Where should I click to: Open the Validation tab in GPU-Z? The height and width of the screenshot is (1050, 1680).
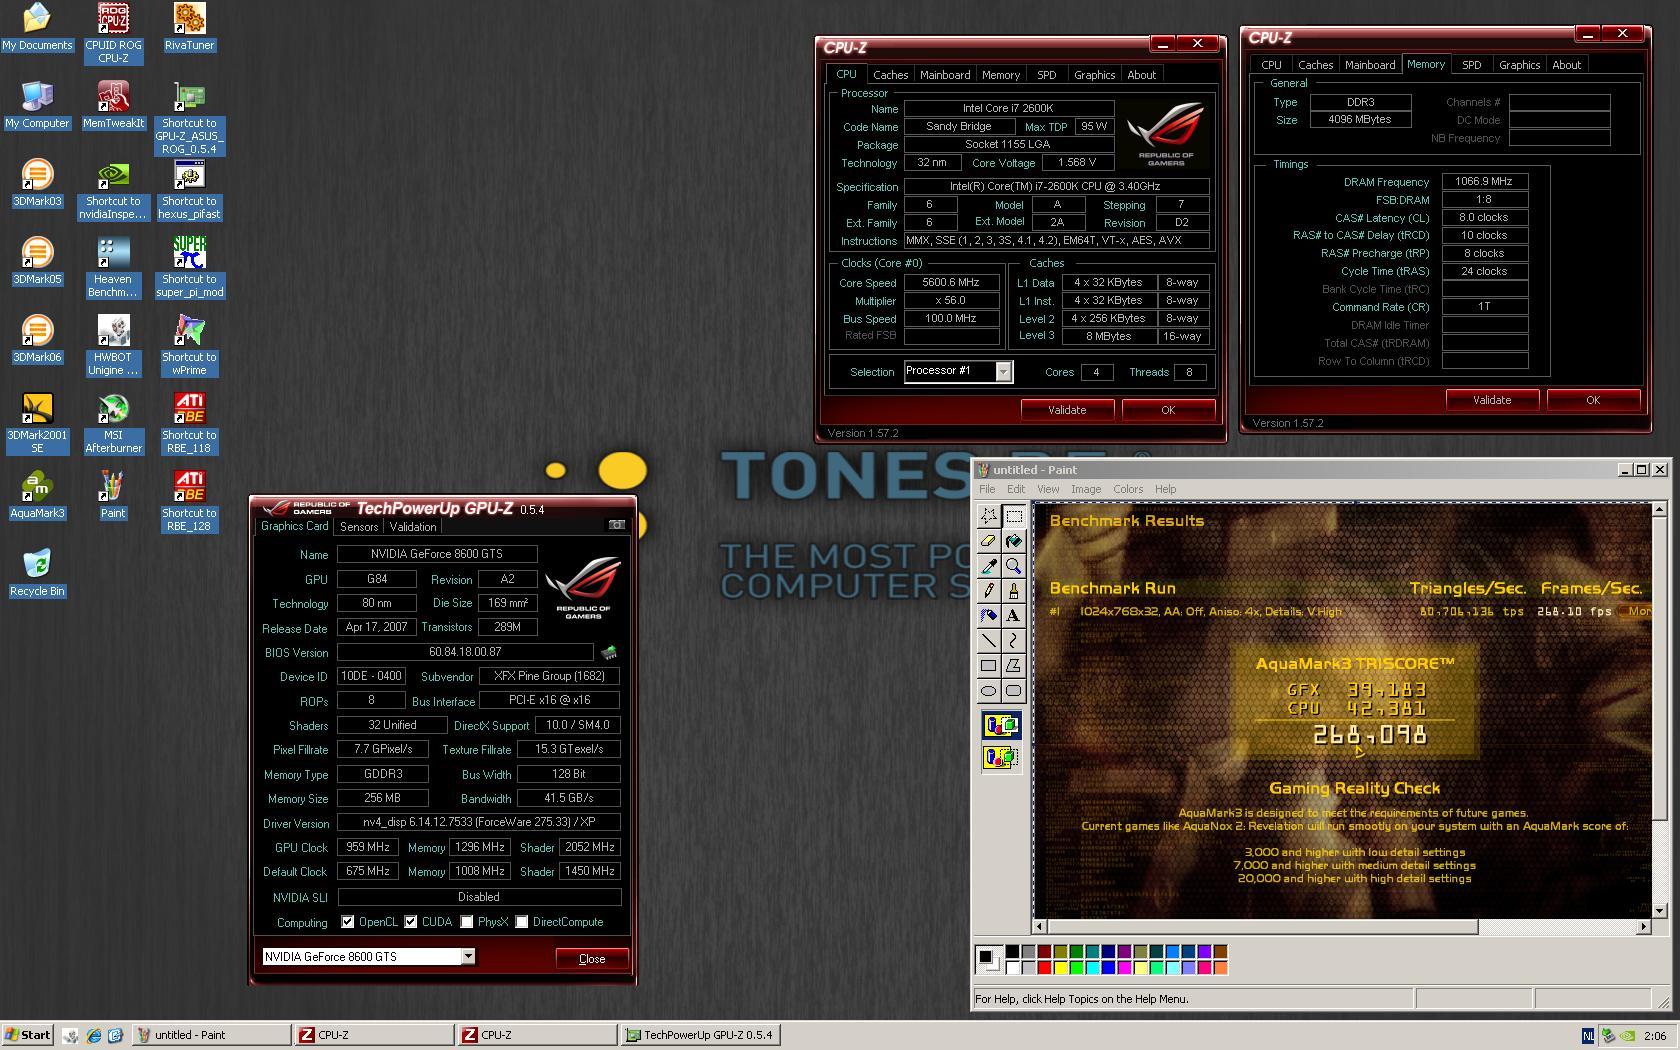413,527
